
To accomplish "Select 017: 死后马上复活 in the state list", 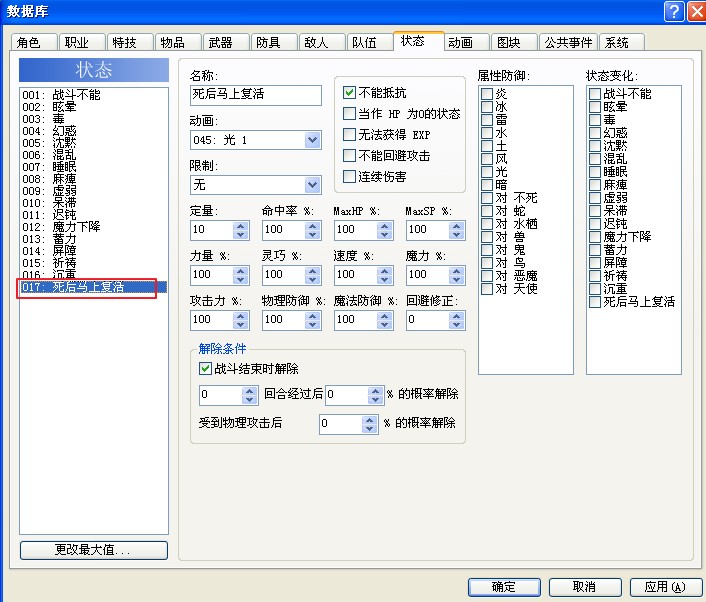I will tap(94, 287).
